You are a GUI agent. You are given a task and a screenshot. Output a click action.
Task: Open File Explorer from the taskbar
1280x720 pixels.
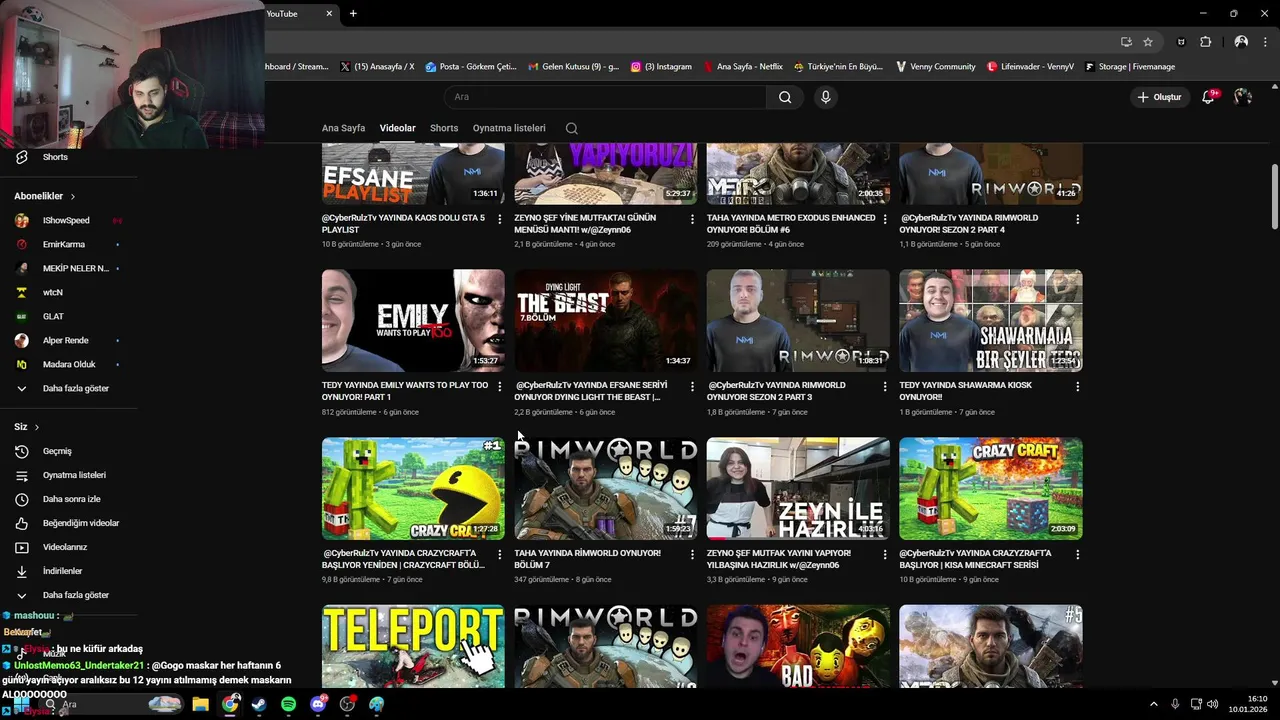[x=200, y=704]
